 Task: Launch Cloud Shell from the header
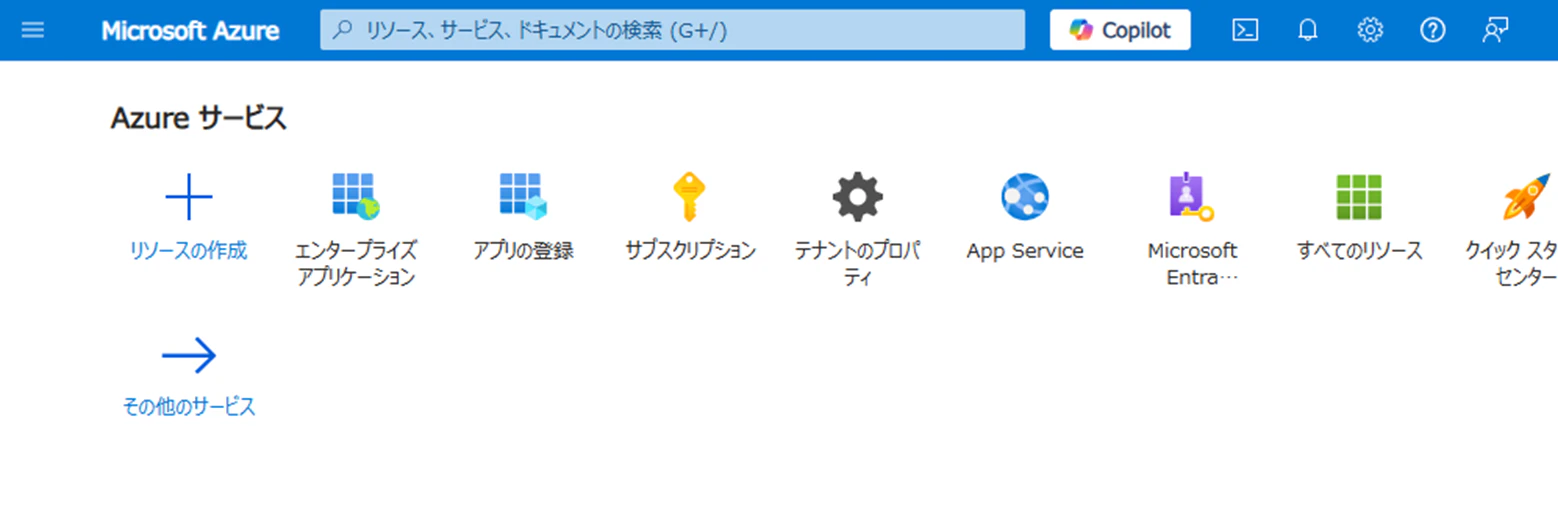click(x=1245, y=30)
